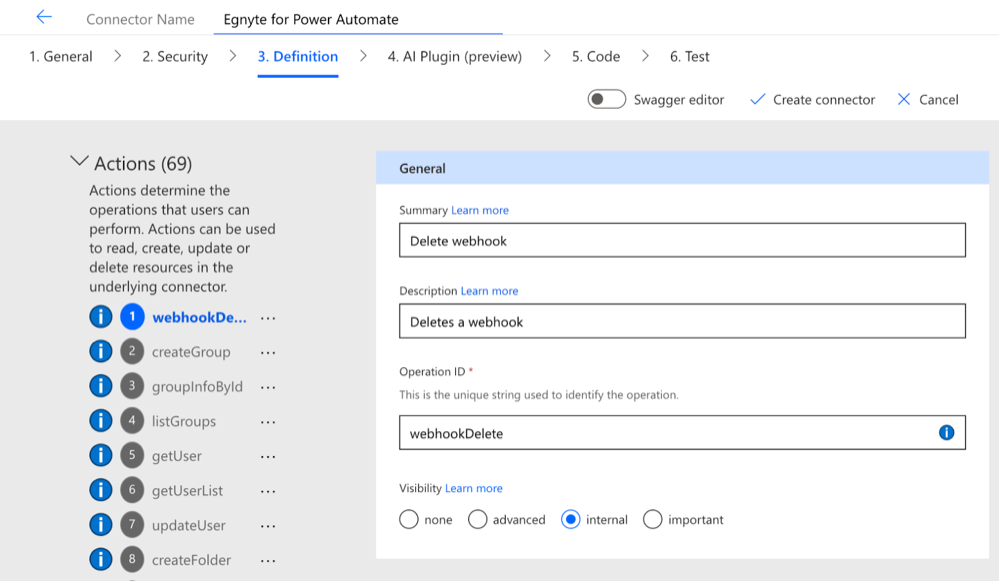Open more options for listGroups action
This screenshot has height=581, width=999.
point(268,422)
